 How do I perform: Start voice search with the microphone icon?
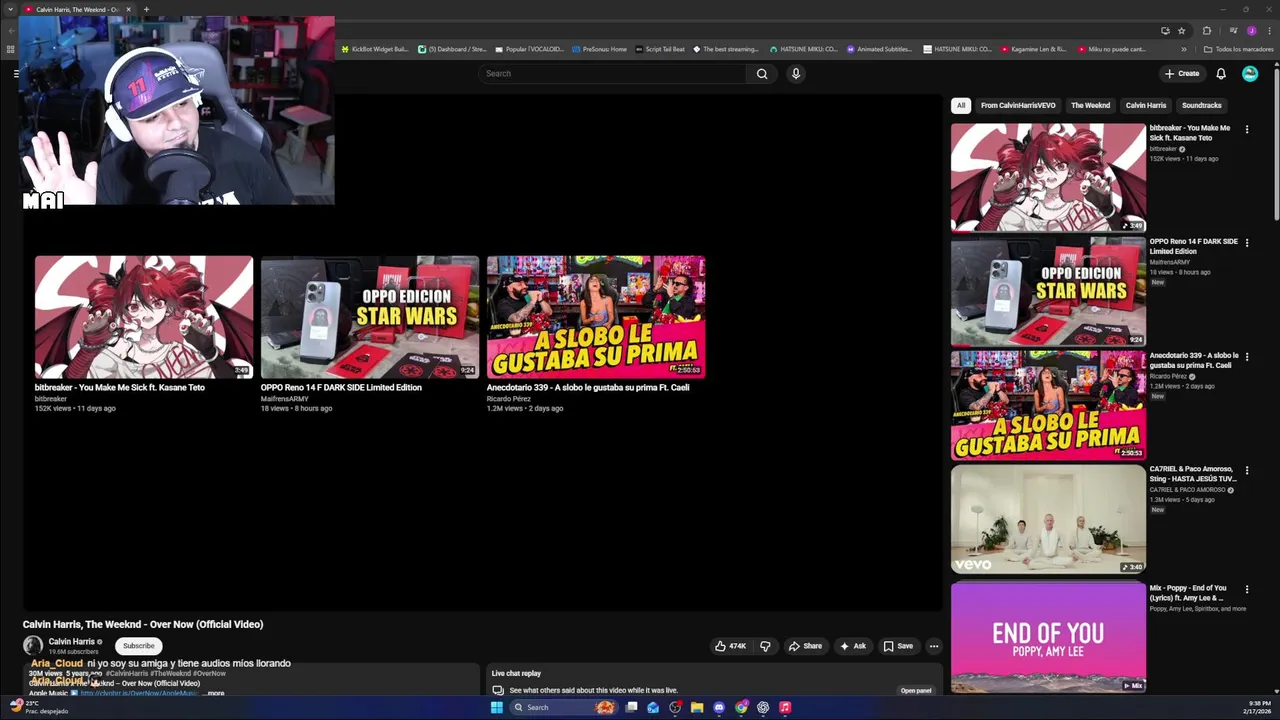tap(796, 73)
